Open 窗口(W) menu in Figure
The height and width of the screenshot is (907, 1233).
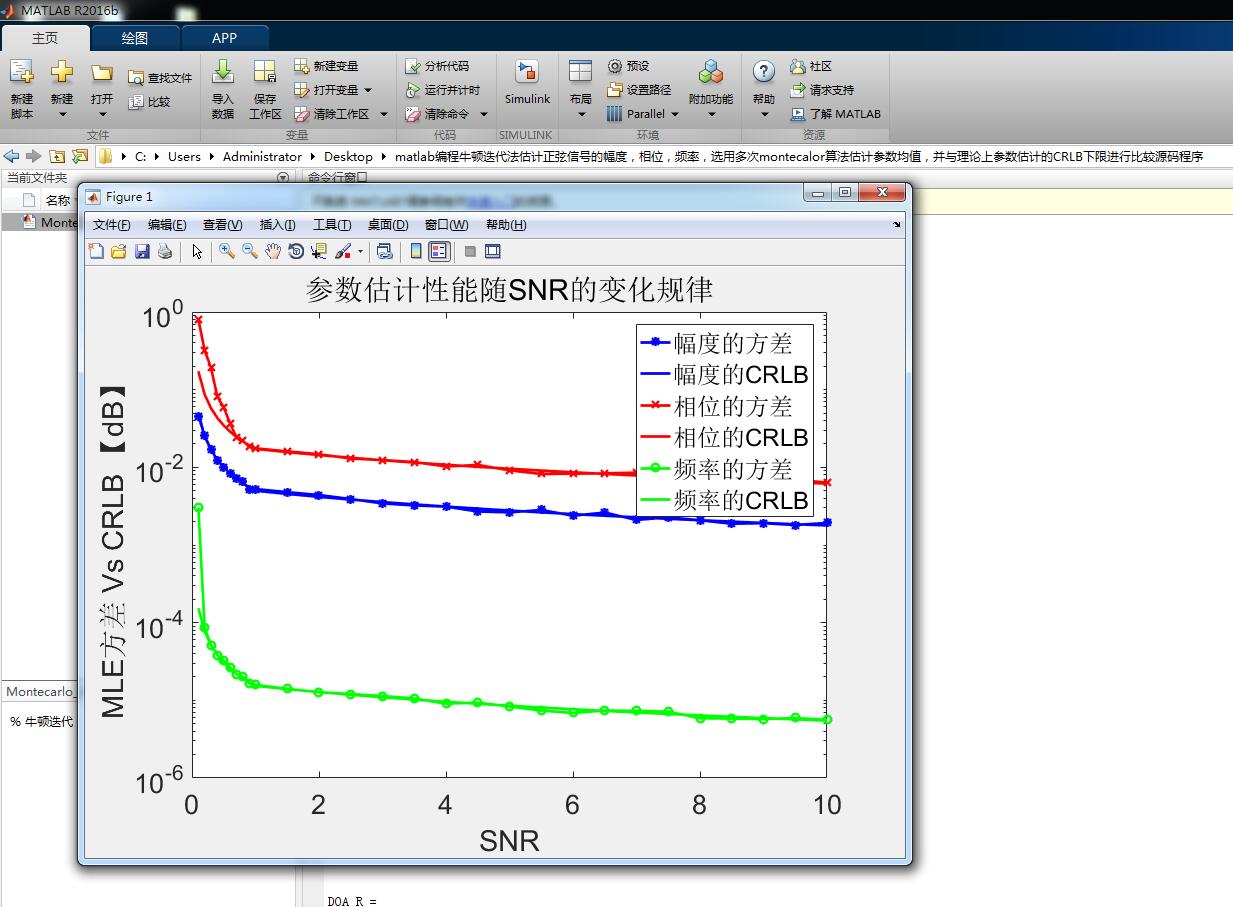click(446, 225)
